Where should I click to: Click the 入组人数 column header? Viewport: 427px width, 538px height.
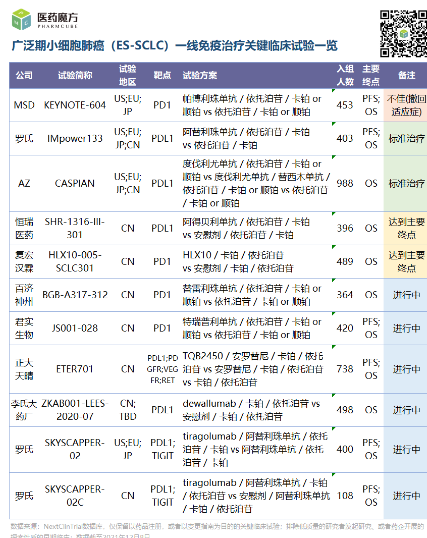pyautogui.click(x=345, y=75)
